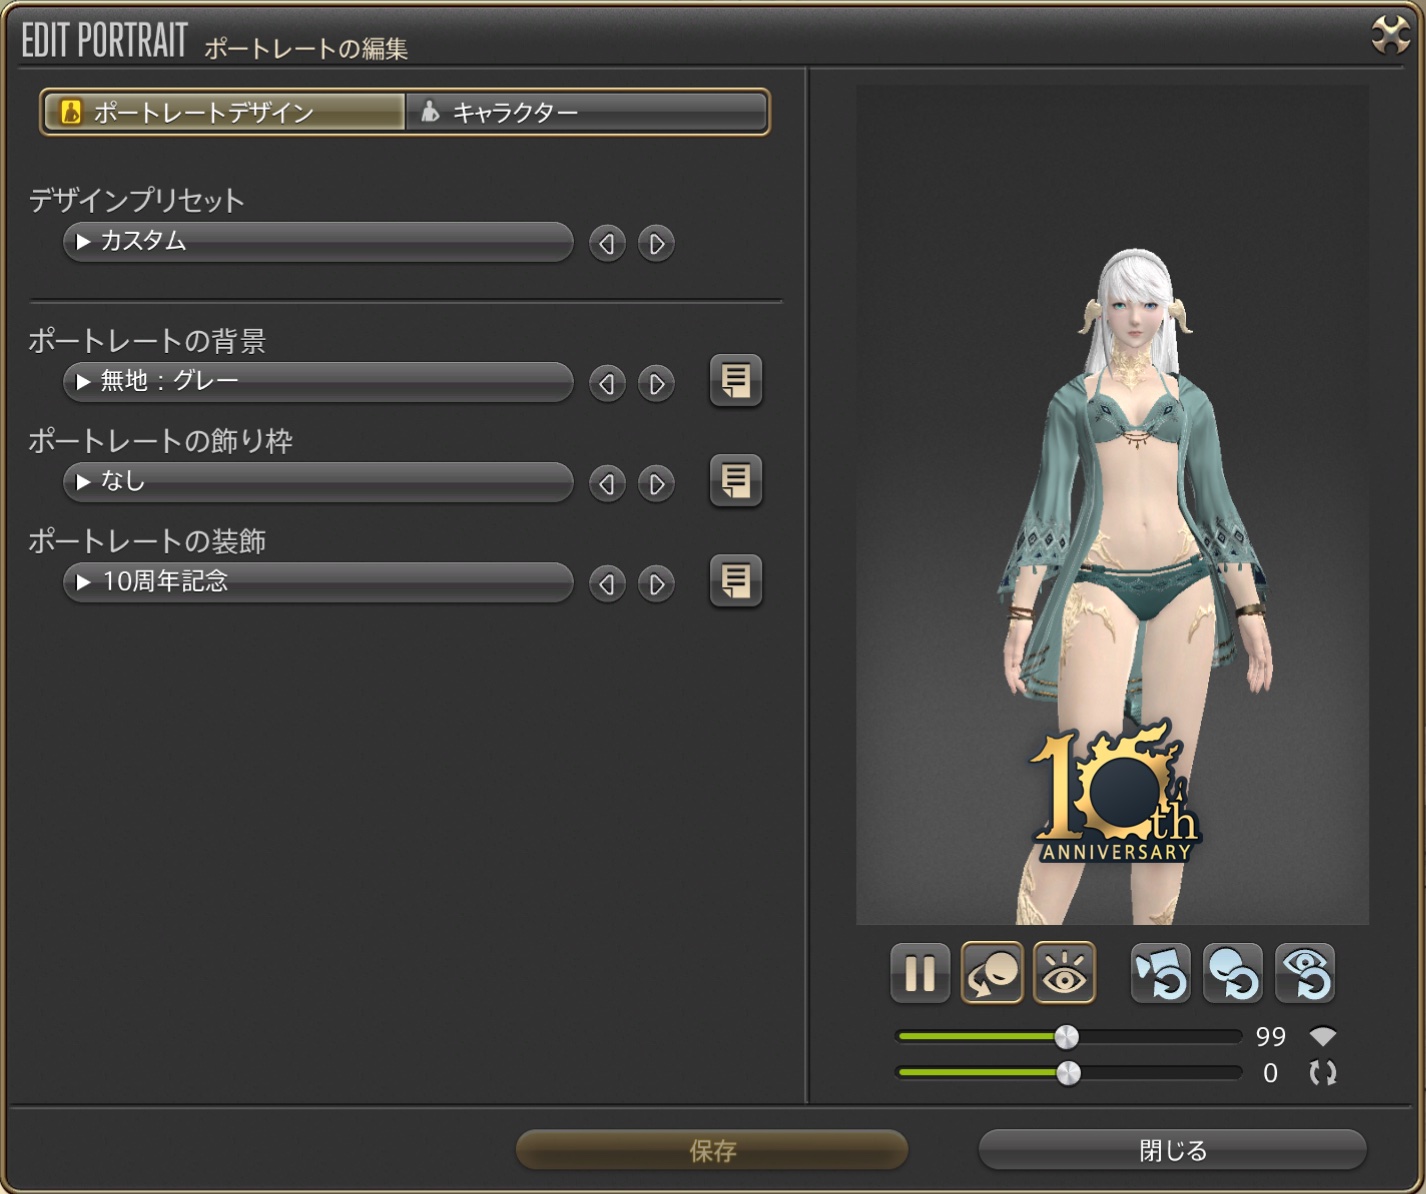The height and width of the screenshot is (1194, 1426).
Task: Reset eye direction icon
Action: (x=1305, y=972)
